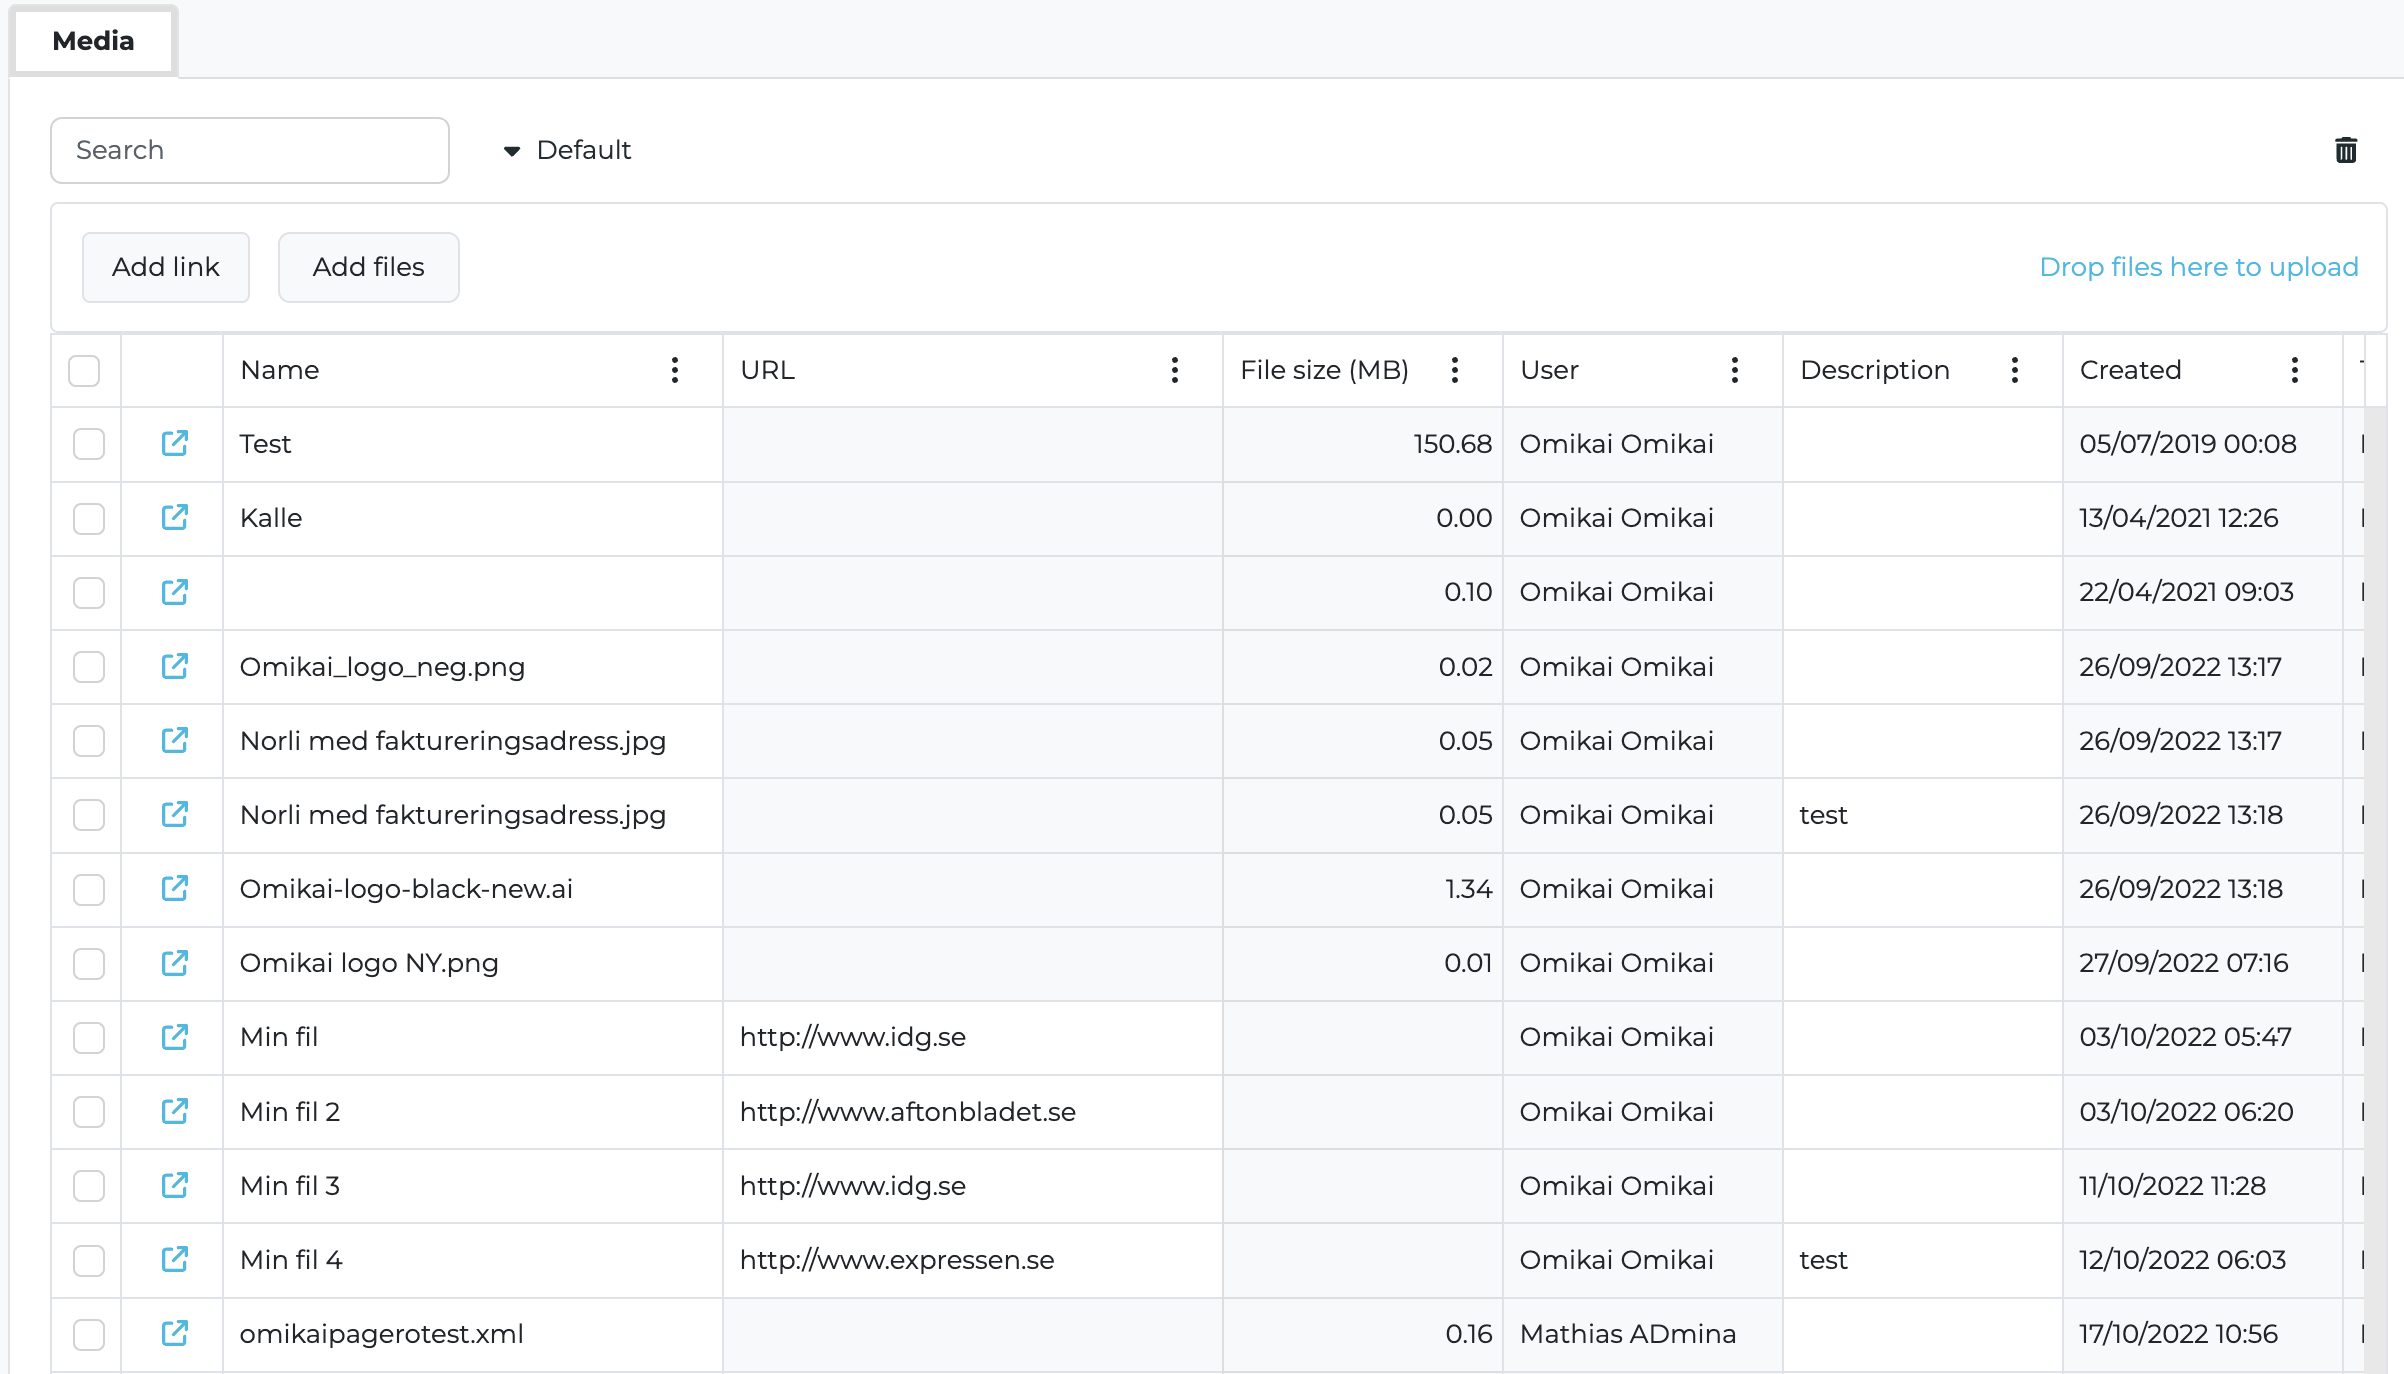Image resolution: width=2404 pixels, height=1374 pixels.
Task: Open link icon for Kalle row
Action: (x=175, y=517)
